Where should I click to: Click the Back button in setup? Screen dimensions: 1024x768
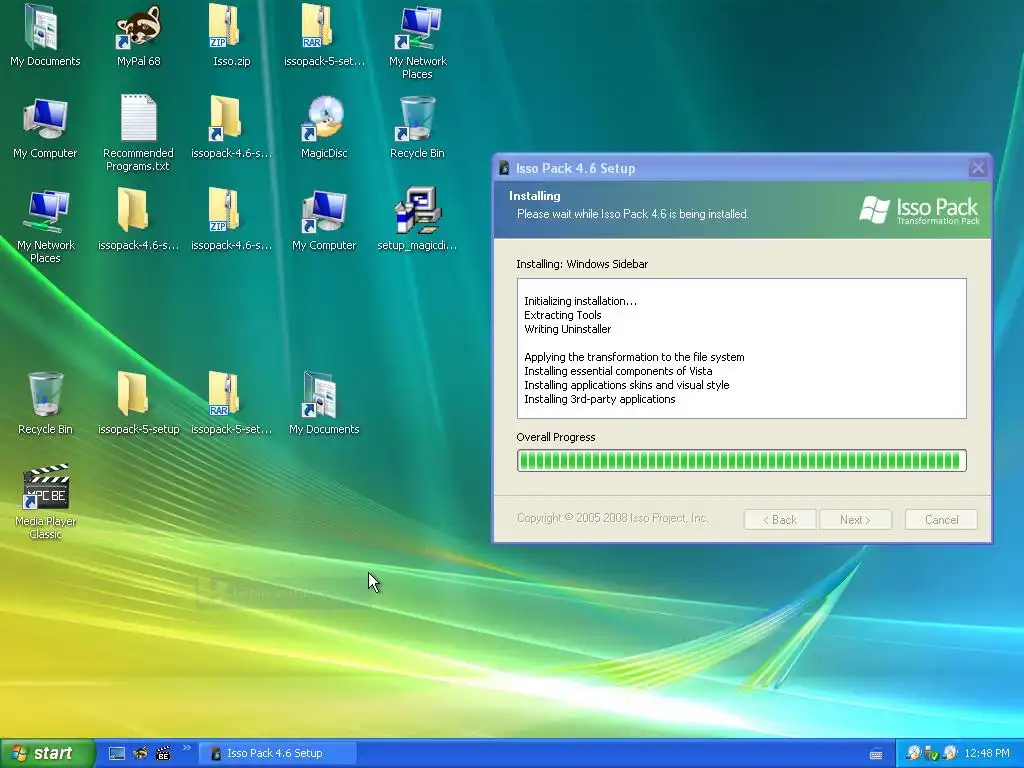[780, 520]
